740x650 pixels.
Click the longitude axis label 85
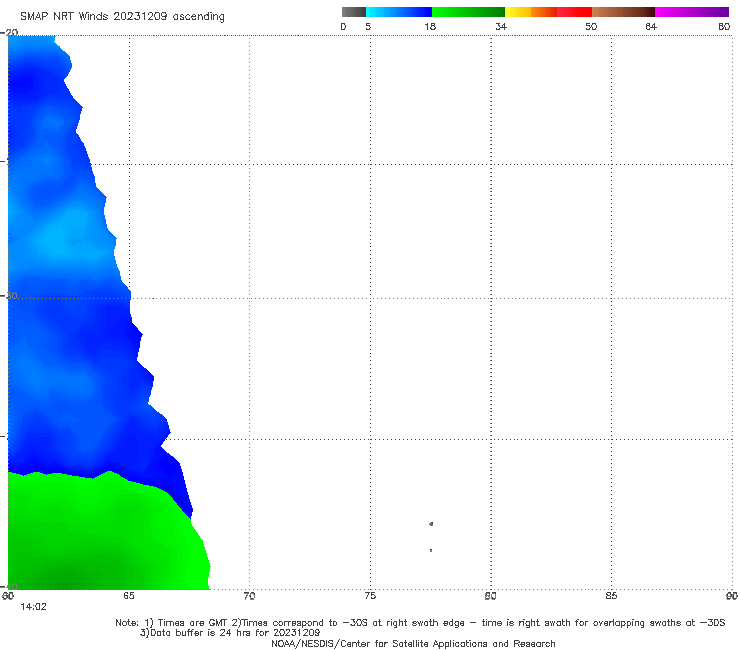coord(611,596)
